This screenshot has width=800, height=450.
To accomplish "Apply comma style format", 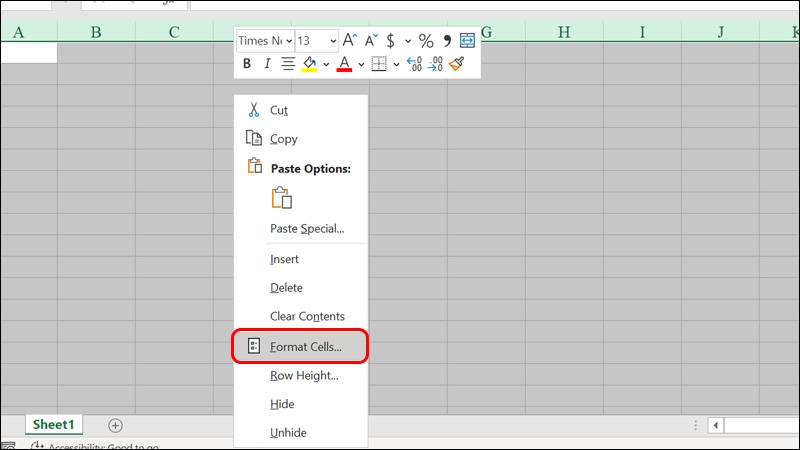I will (x=447, y=40).
